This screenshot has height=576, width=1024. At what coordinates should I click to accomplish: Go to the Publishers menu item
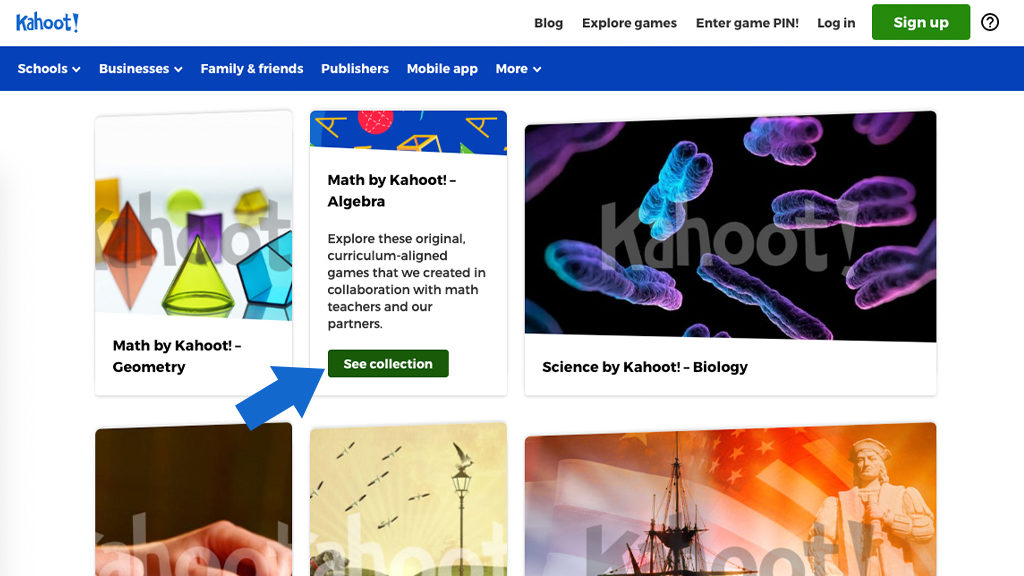click(355, 69)
